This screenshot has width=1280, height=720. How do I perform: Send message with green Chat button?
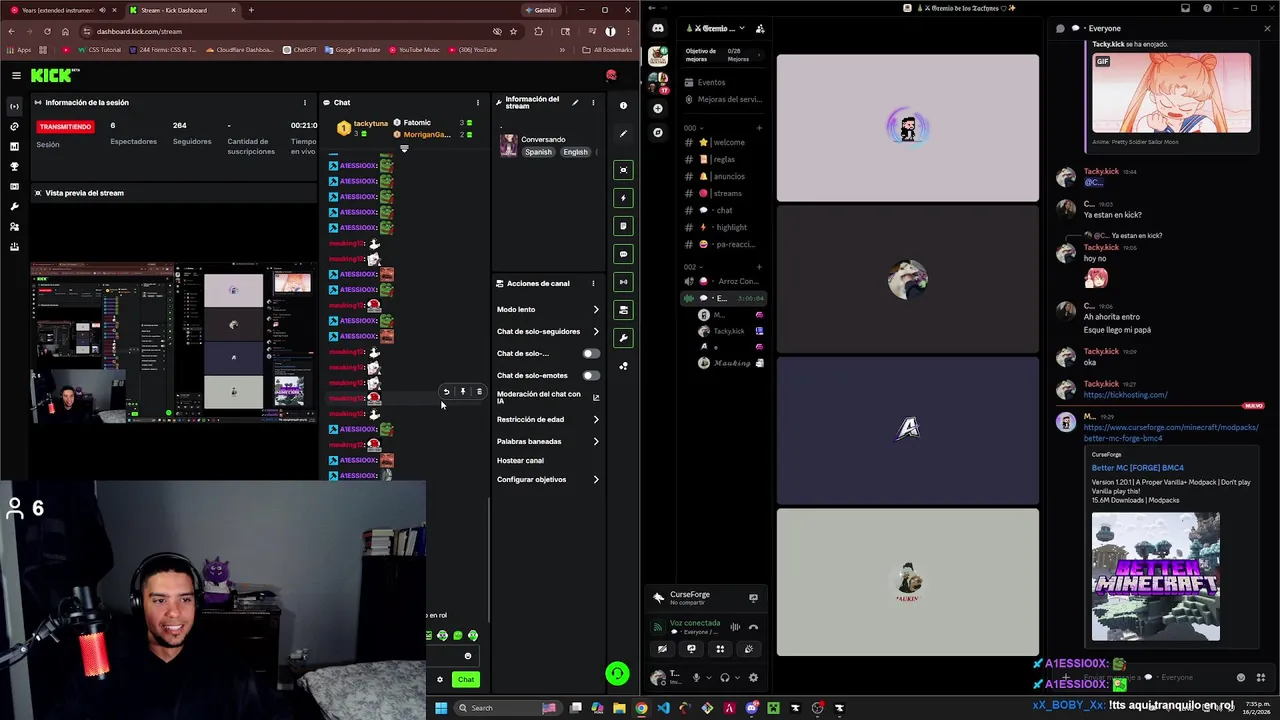(x=466, y=680)
